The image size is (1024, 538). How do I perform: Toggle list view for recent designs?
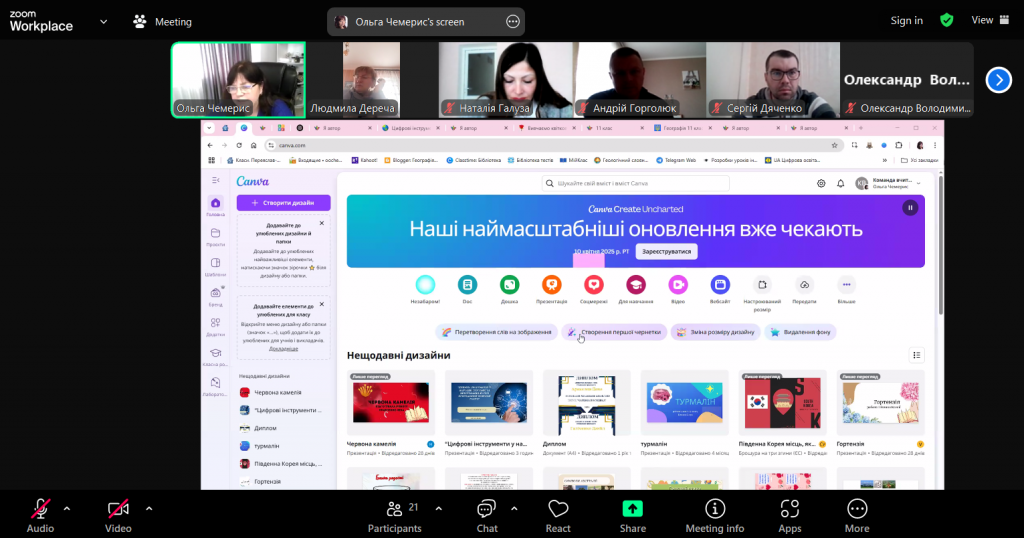click(916, 355)
